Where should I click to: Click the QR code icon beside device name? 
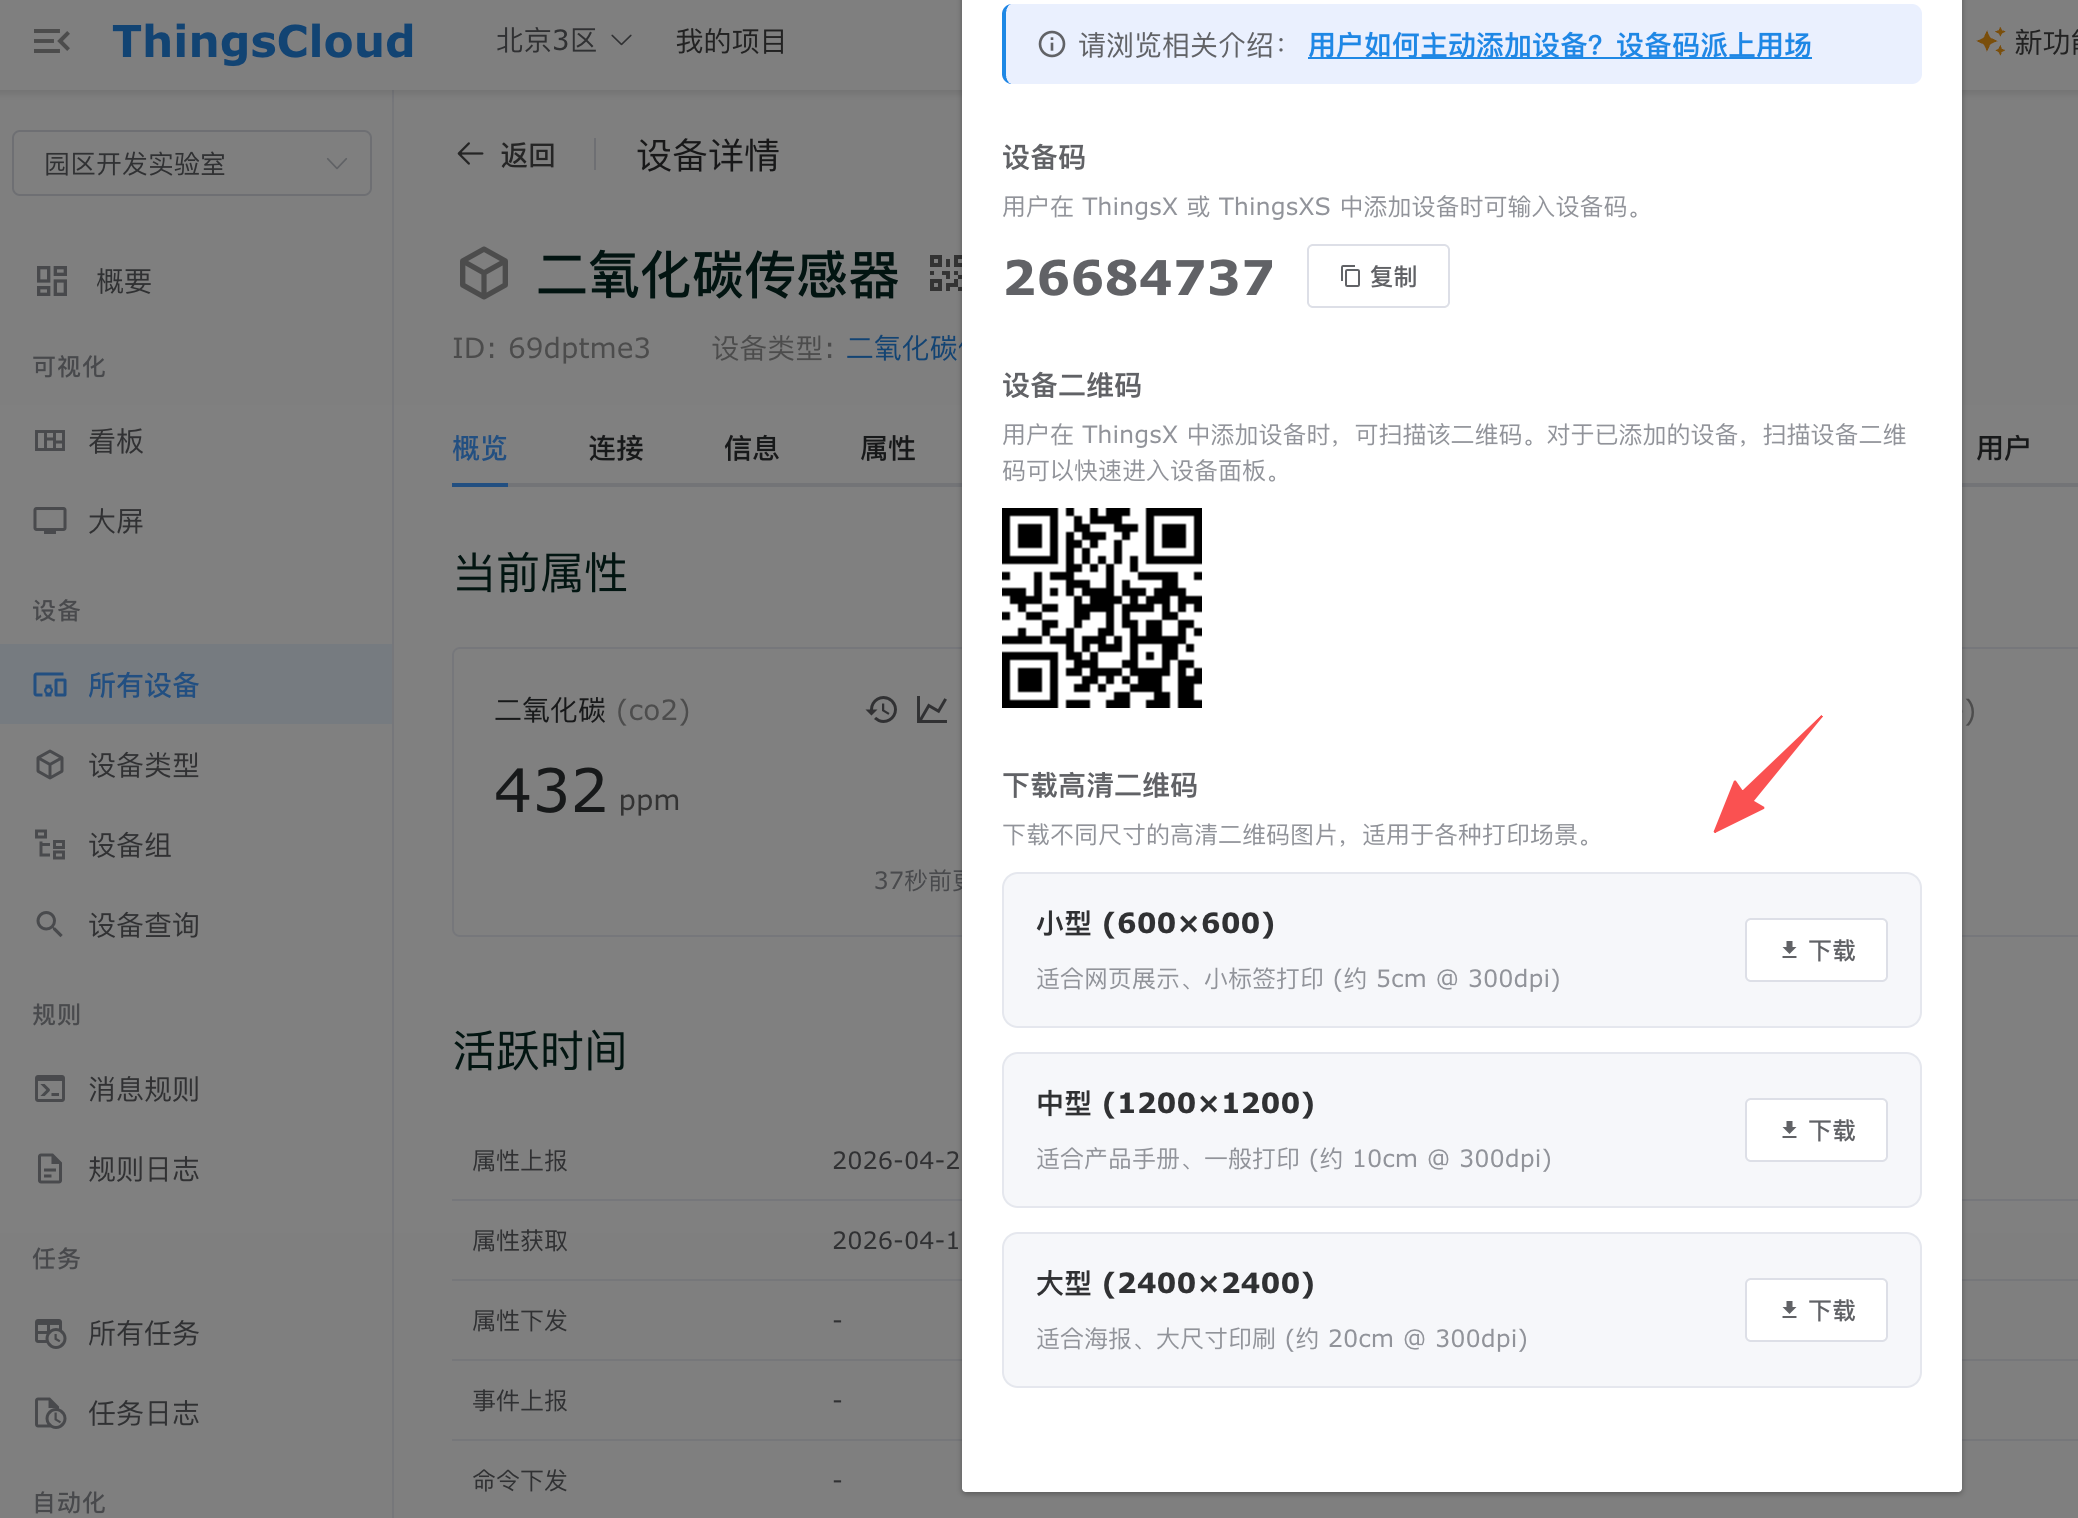(945, 274)
